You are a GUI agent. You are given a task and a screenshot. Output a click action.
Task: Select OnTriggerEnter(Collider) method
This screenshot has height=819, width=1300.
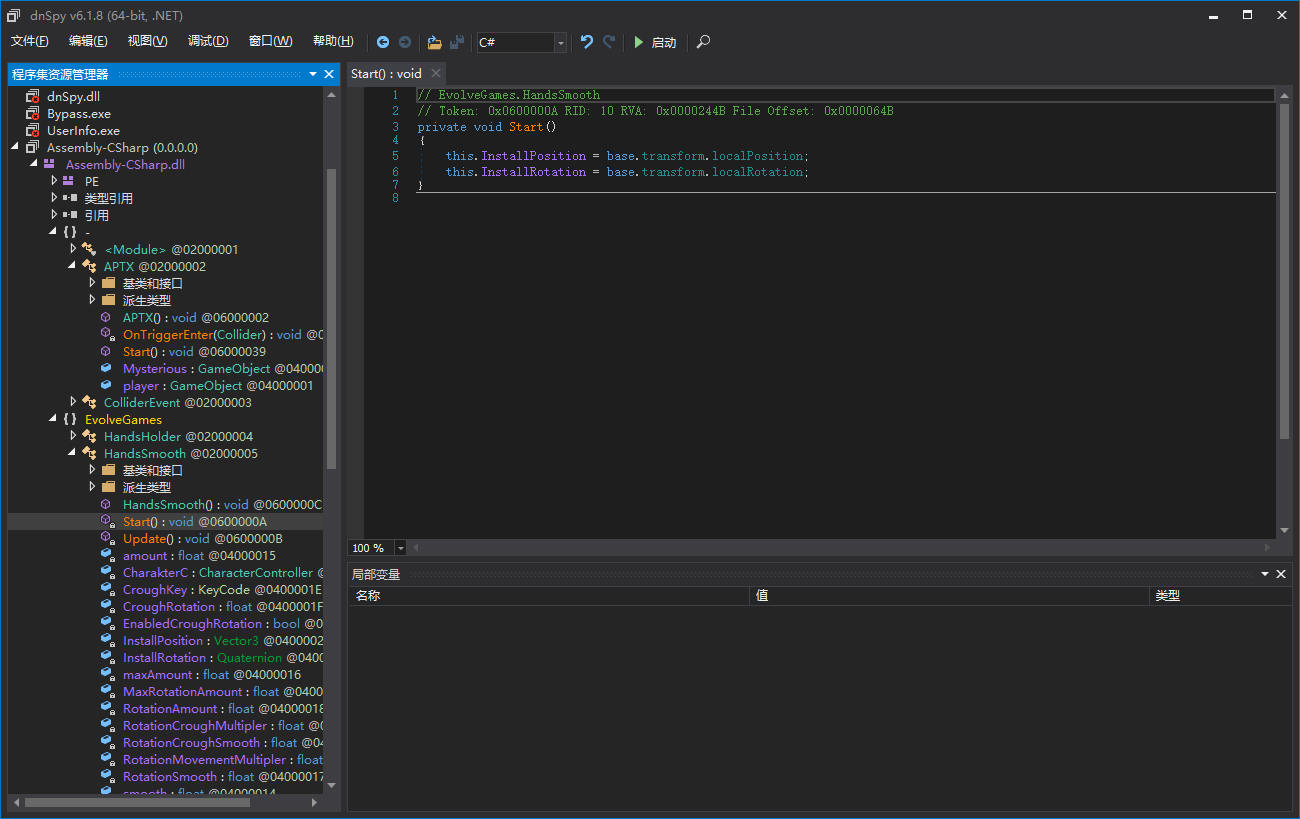click(223, 334)
